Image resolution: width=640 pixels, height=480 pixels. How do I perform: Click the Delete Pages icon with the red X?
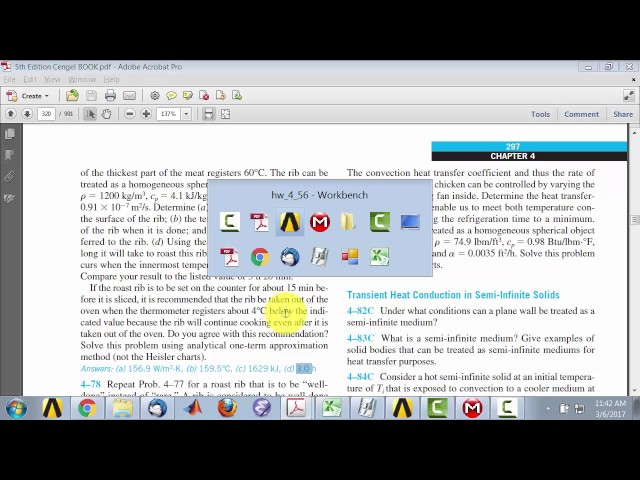[204, 96]
